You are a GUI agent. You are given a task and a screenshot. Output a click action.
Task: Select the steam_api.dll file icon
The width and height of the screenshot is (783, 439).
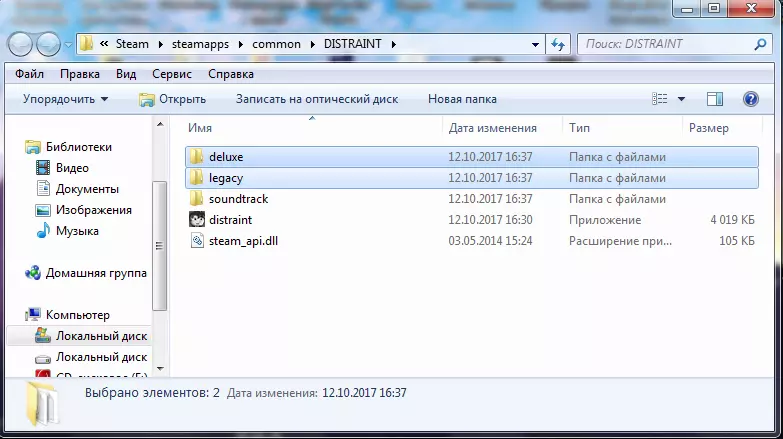pos(197,241)
